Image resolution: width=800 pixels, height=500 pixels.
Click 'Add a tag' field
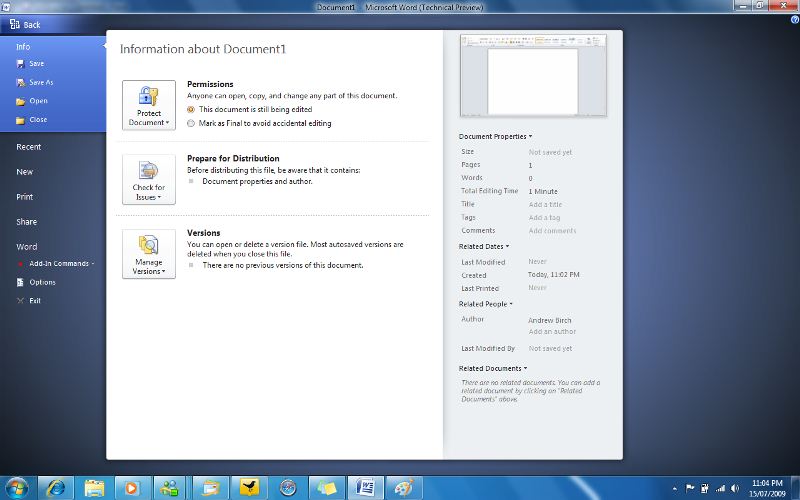(544, 218)
